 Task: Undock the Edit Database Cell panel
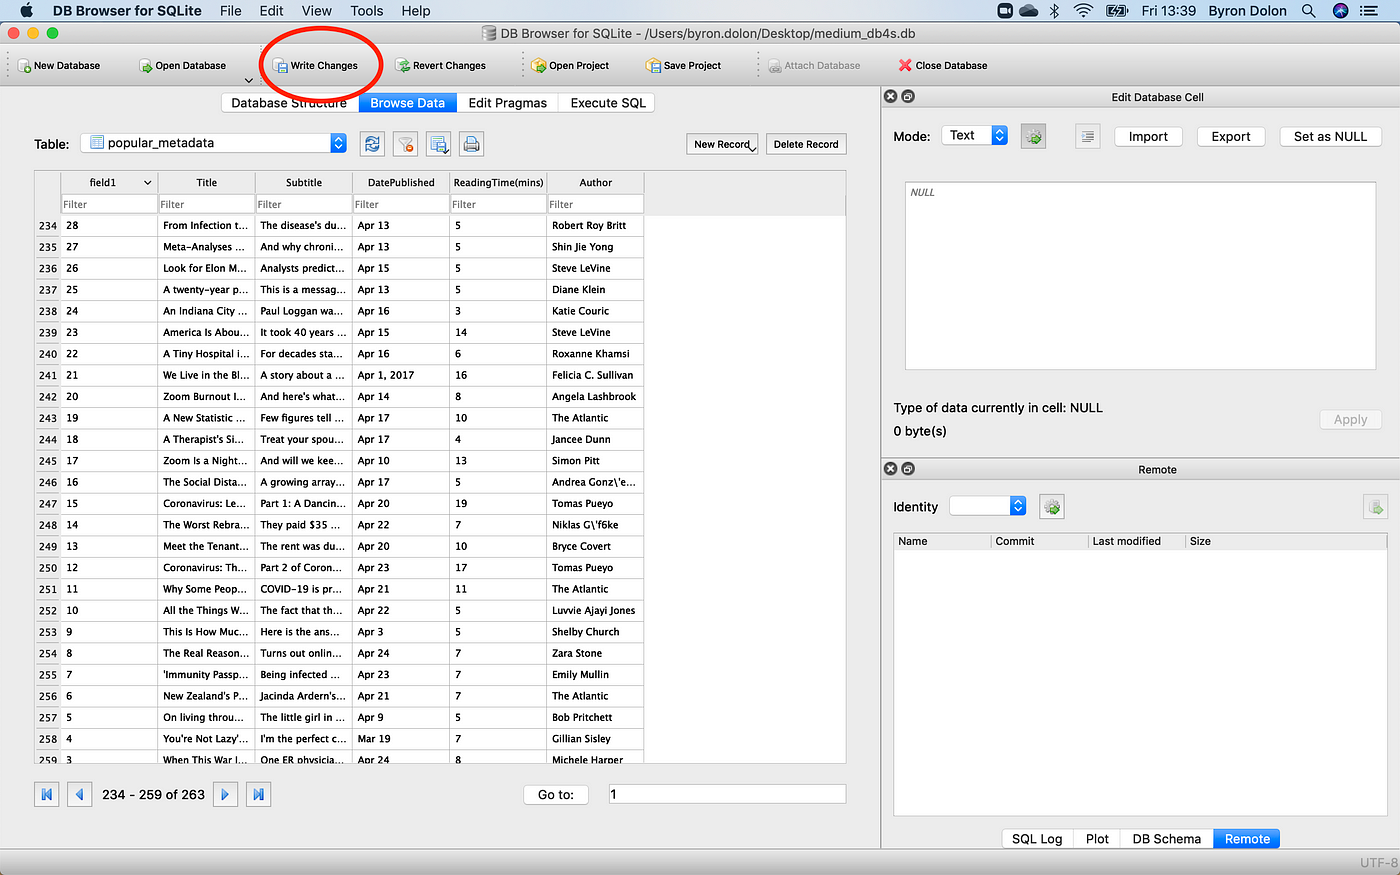(908, 97)
